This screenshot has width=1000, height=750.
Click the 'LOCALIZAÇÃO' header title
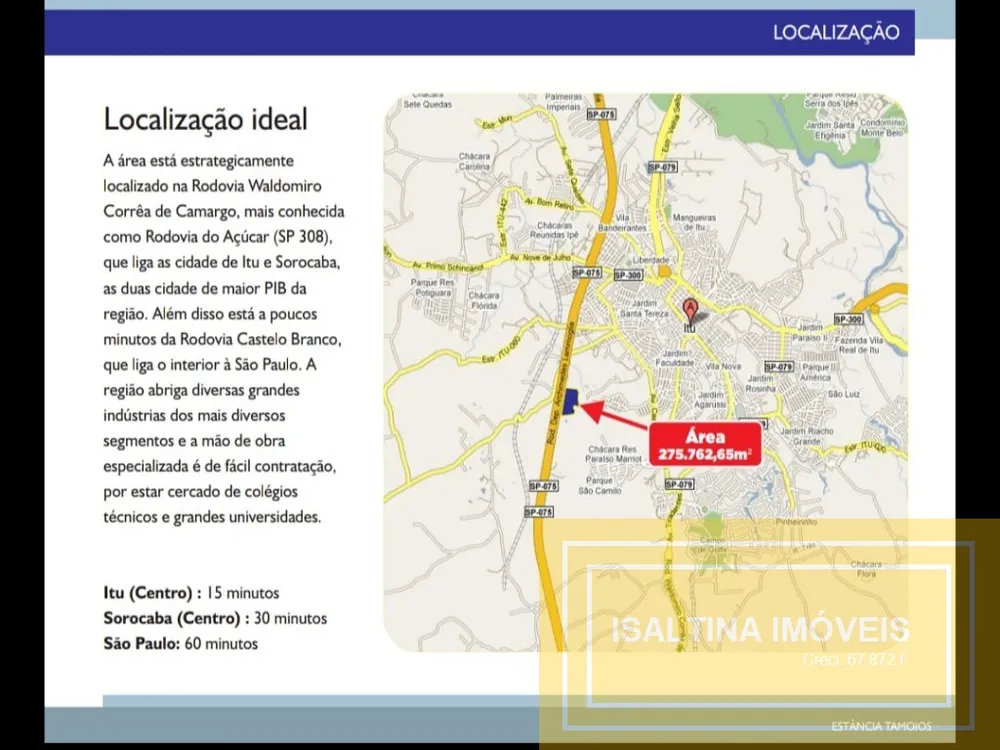point(836,32)
